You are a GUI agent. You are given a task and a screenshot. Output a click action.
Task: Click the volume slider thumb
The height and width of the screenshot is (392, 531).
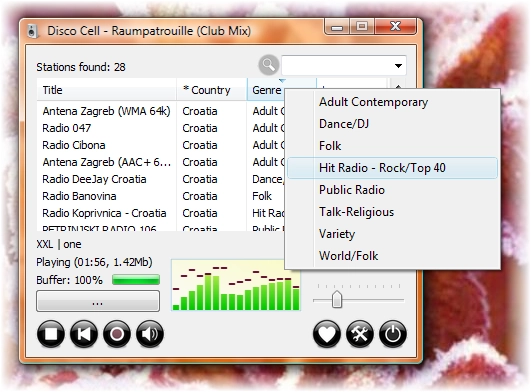[x=337, y=299]
